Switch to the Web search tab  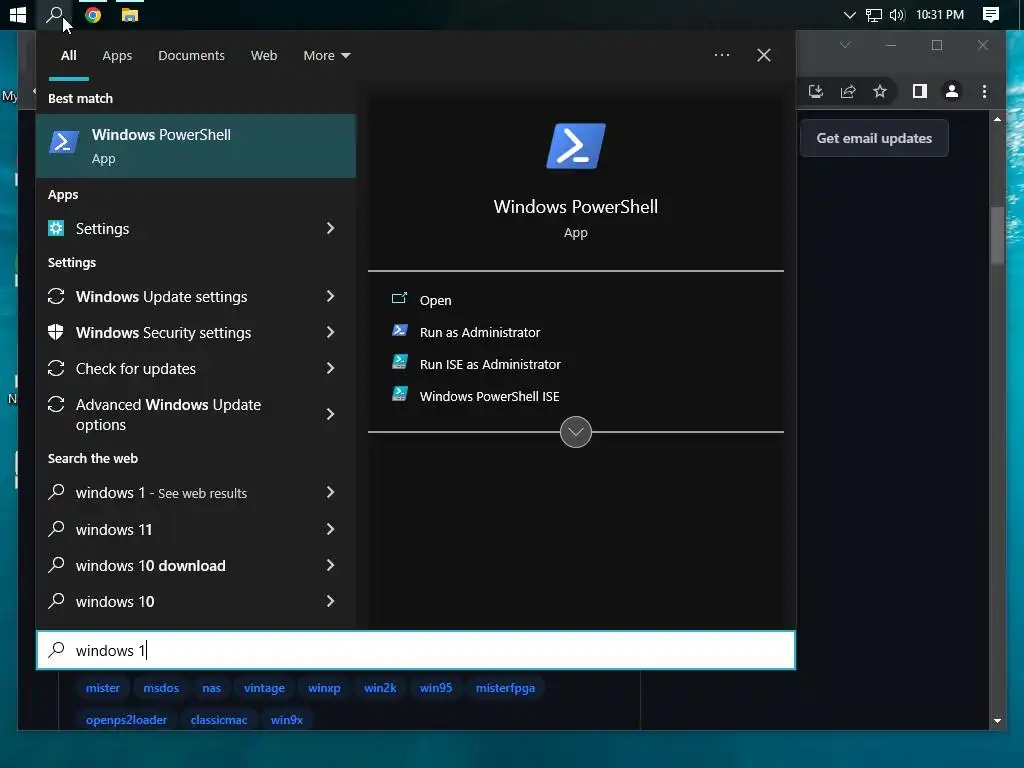pos(264,56)
